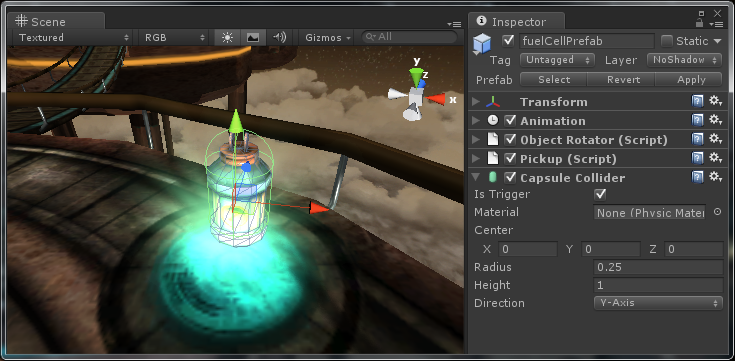Open the Direction Y-Axis dropdown

[658, 303]
